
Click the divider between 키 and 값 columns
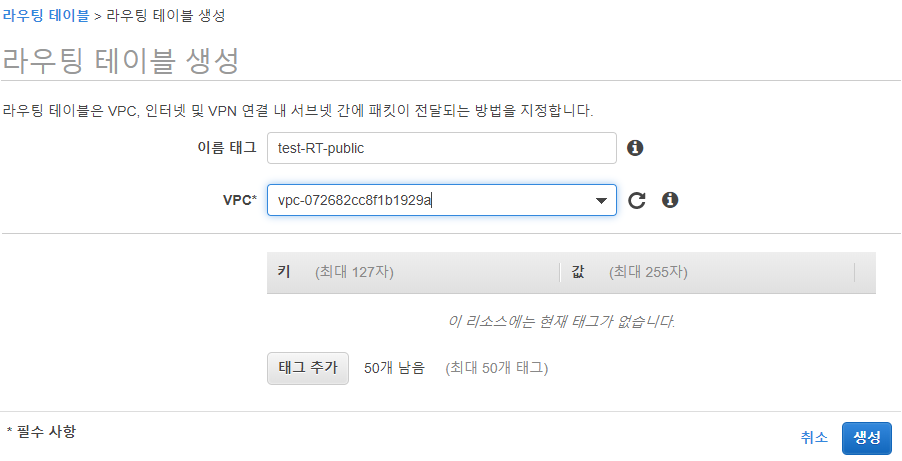pyautogui.click(x=560, y=272)
